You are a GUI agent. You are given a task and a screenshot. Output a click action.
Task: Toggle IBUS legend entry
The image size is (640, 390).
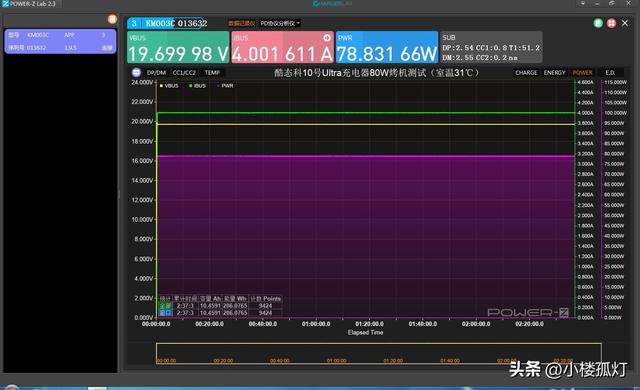198,86
